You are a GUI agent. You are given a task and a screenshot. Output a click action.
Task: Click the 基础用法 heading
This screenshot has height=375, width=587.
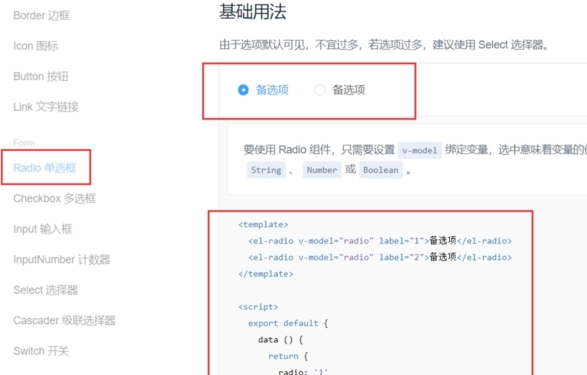tap(253, 11)
